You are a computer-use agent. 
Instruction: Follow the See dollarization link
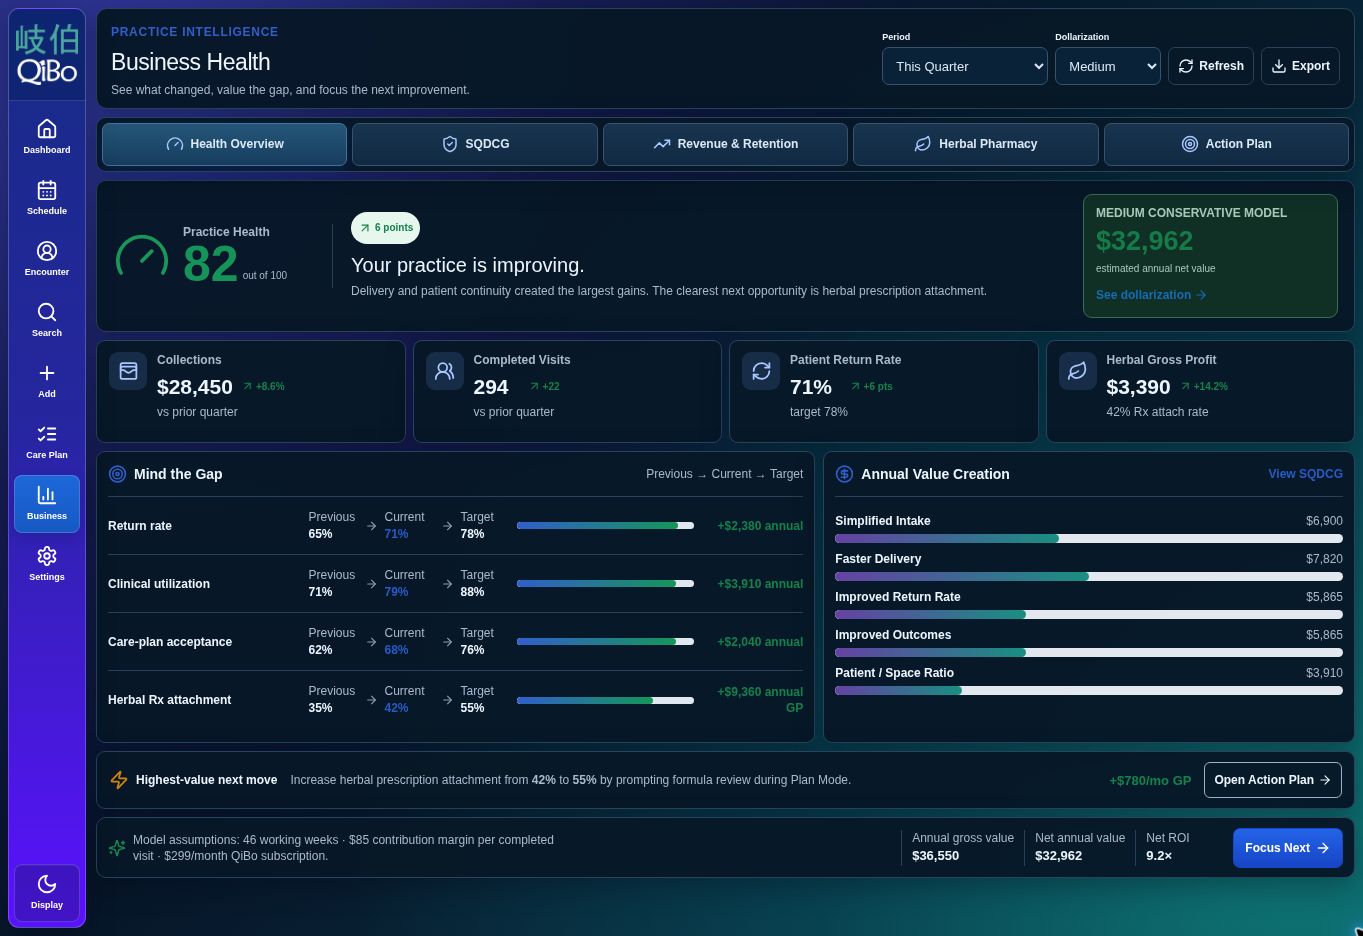[x=1151, y=295]
